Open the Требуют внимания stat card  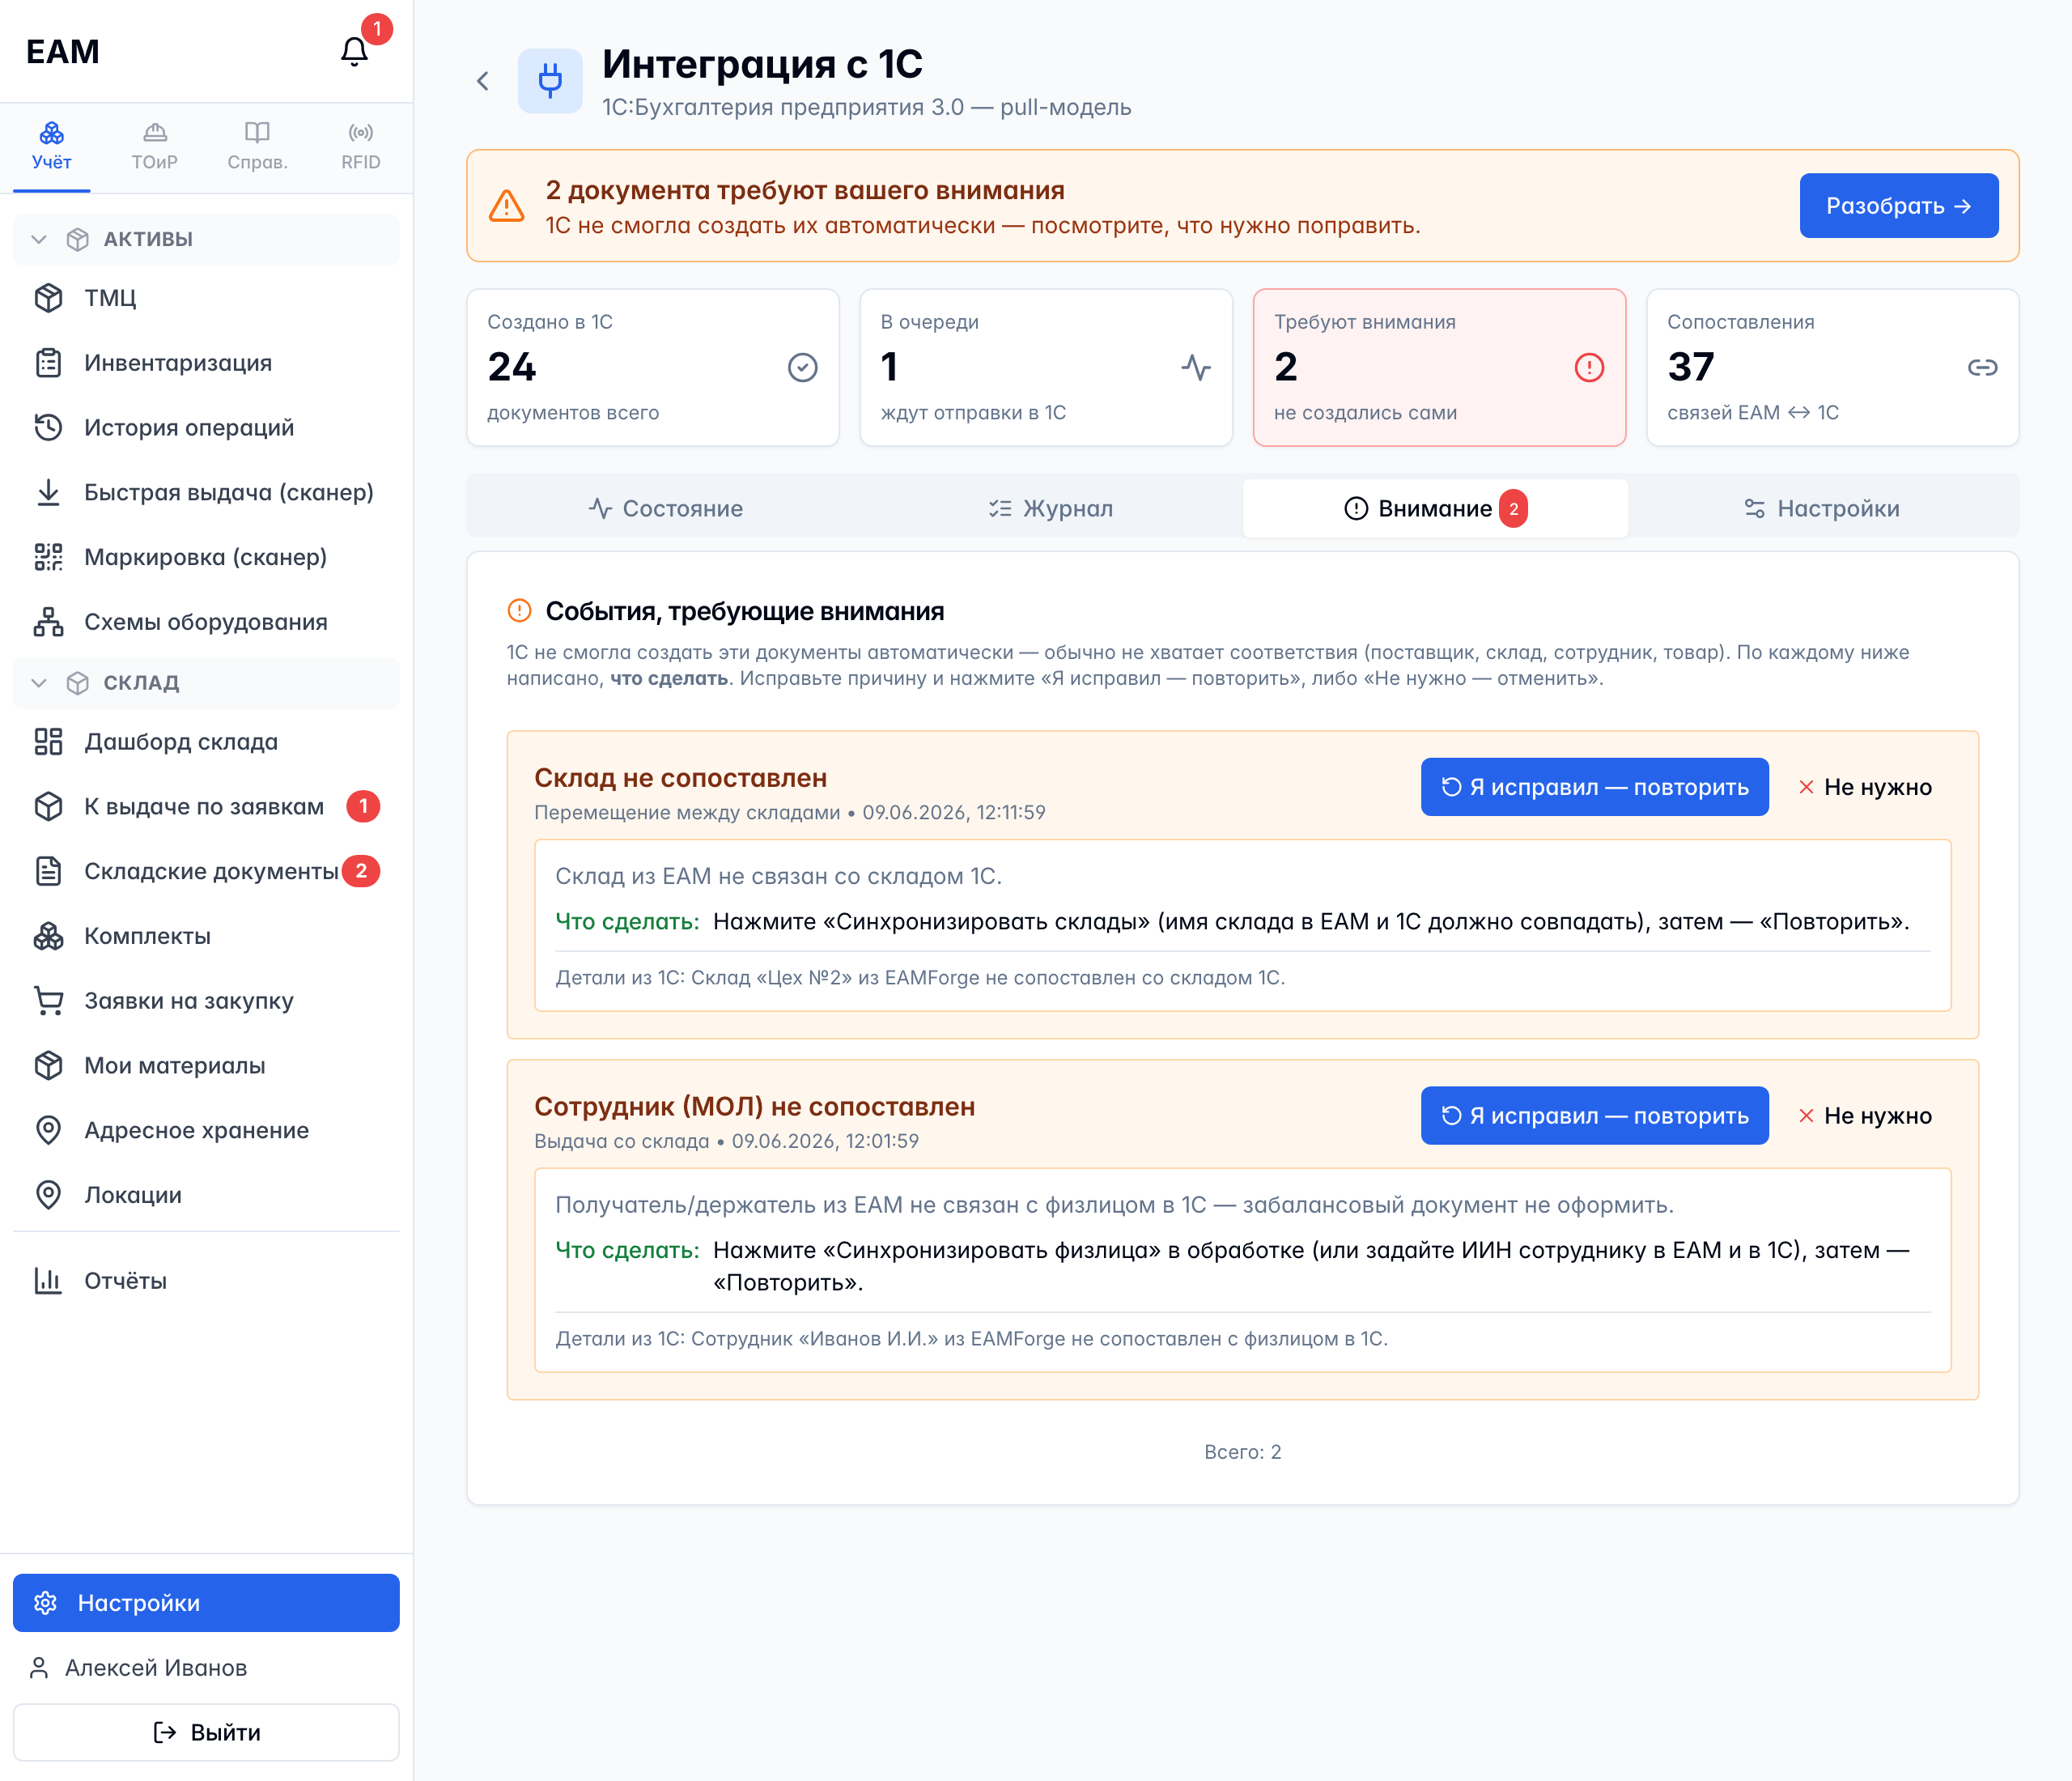(1440, 368)
